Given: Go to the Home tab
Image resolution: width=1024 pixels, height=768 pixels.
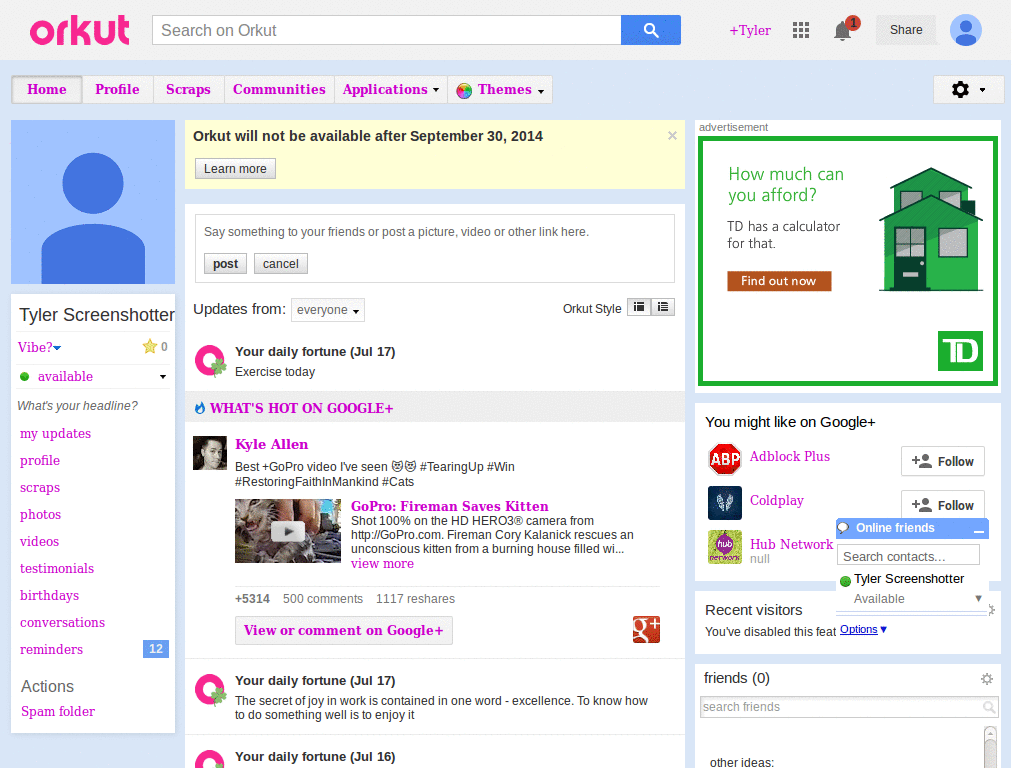Looking at the screenshot, I should 47,89.
